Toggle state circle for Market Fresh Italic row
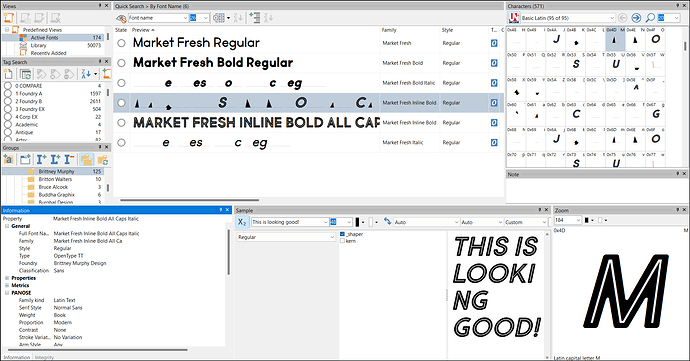Screen dimensions: 690x361 coord(121,143)
